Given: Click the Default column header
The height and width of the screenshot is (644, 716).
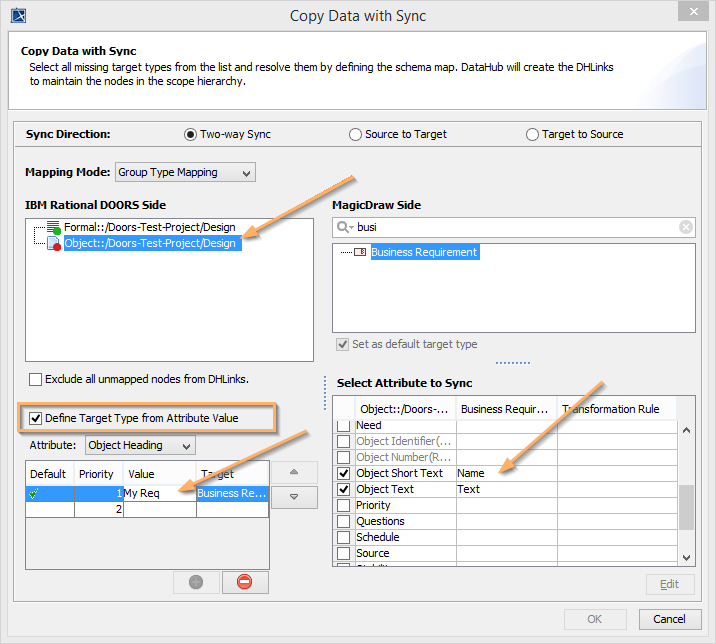Looking at the screenshot, I should (x=50, y=474).
